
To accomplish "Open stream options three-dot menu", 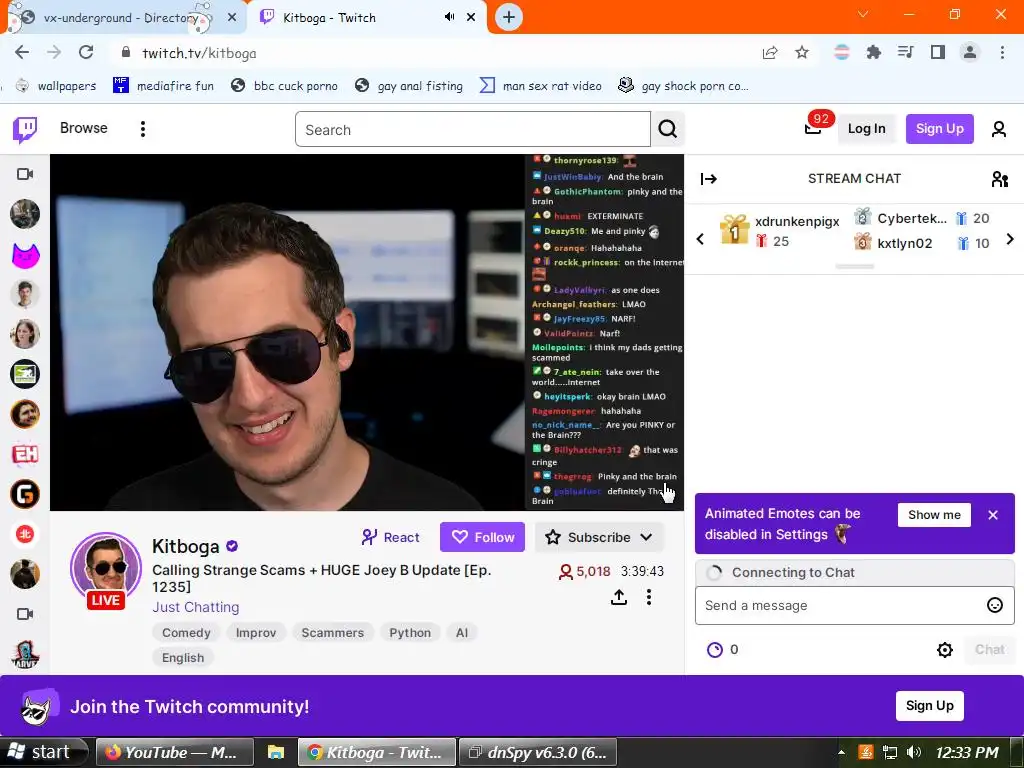I will (648, 597).
